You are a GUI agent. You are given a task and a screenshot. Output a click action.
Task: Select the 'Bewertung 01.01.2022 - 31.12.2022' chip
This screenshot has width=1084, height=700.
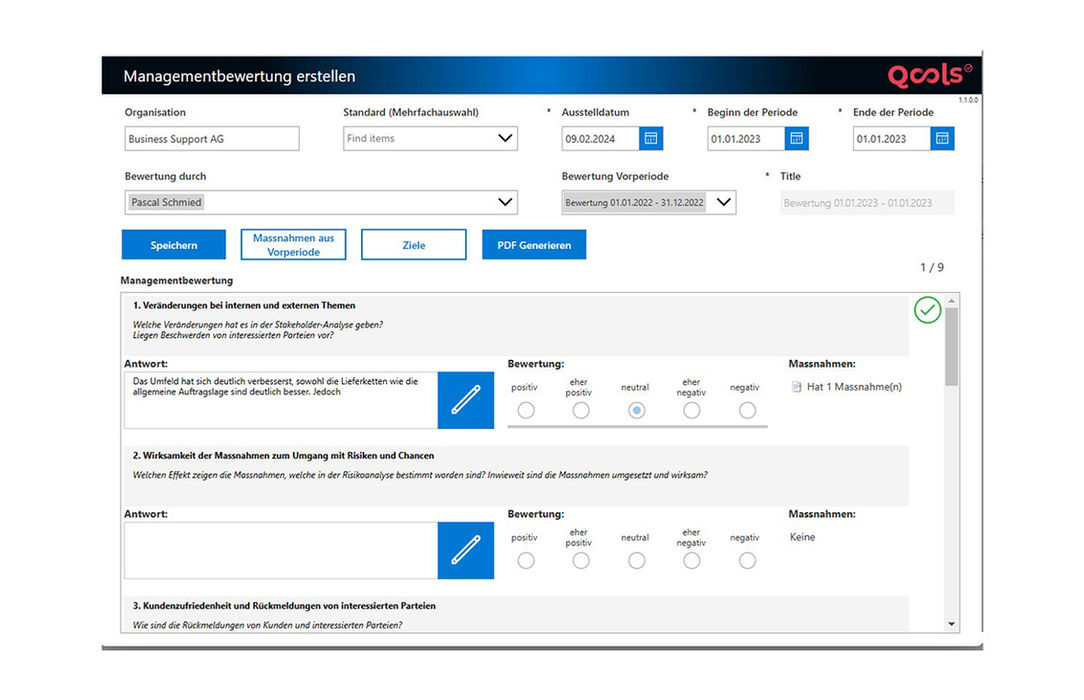tap(634, 202)
